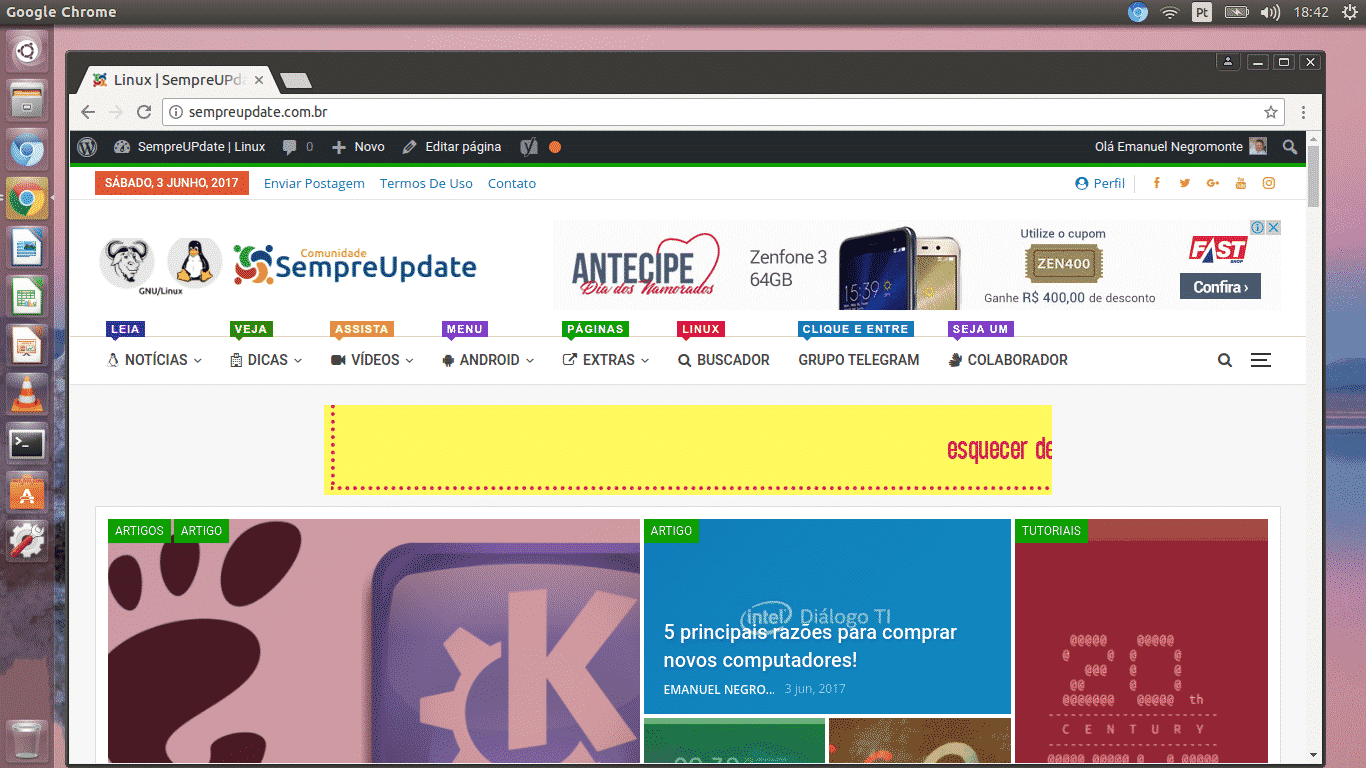This screenshot has width=1366, height=768.
Task: Open the hamburger side menu icon
Action: (1261, 360)
